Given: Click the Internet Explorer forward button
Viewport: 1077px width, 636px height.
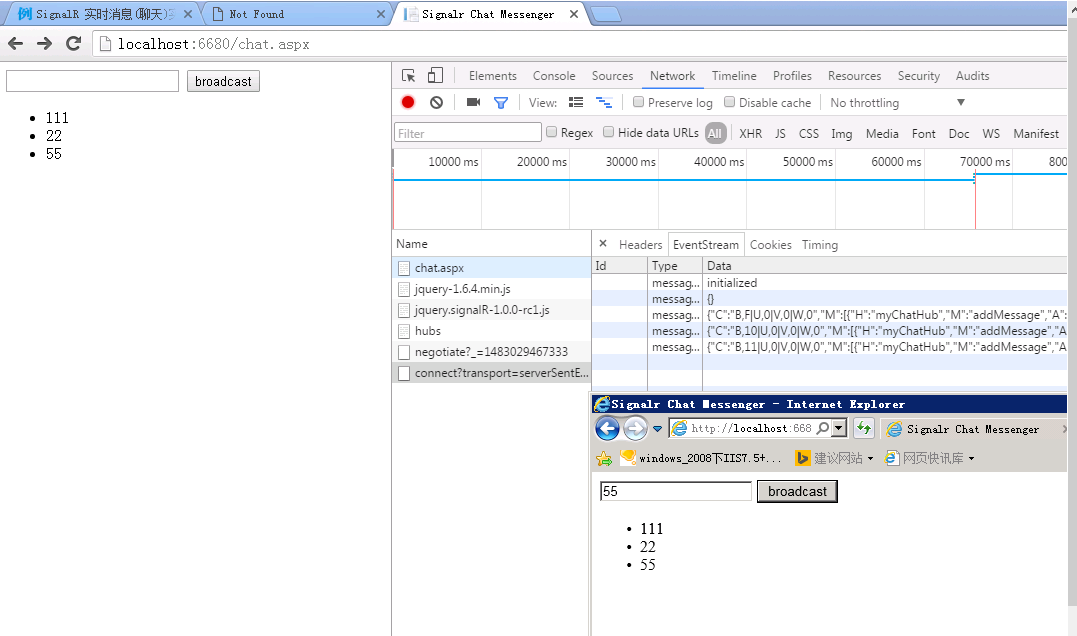Looking at the screenshot, I should coord(635,429).
